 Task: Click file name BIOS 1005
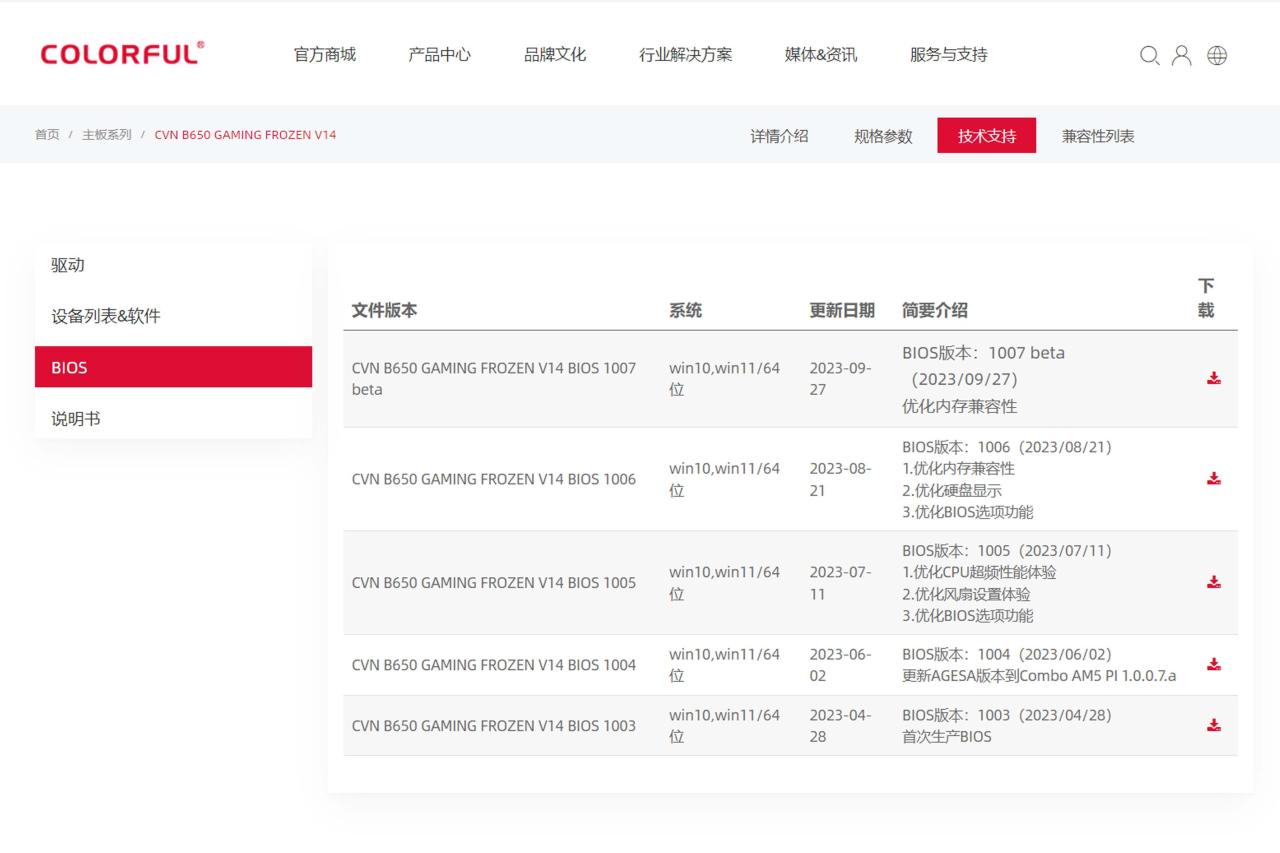pyautogui.click(x=494, y=582)
